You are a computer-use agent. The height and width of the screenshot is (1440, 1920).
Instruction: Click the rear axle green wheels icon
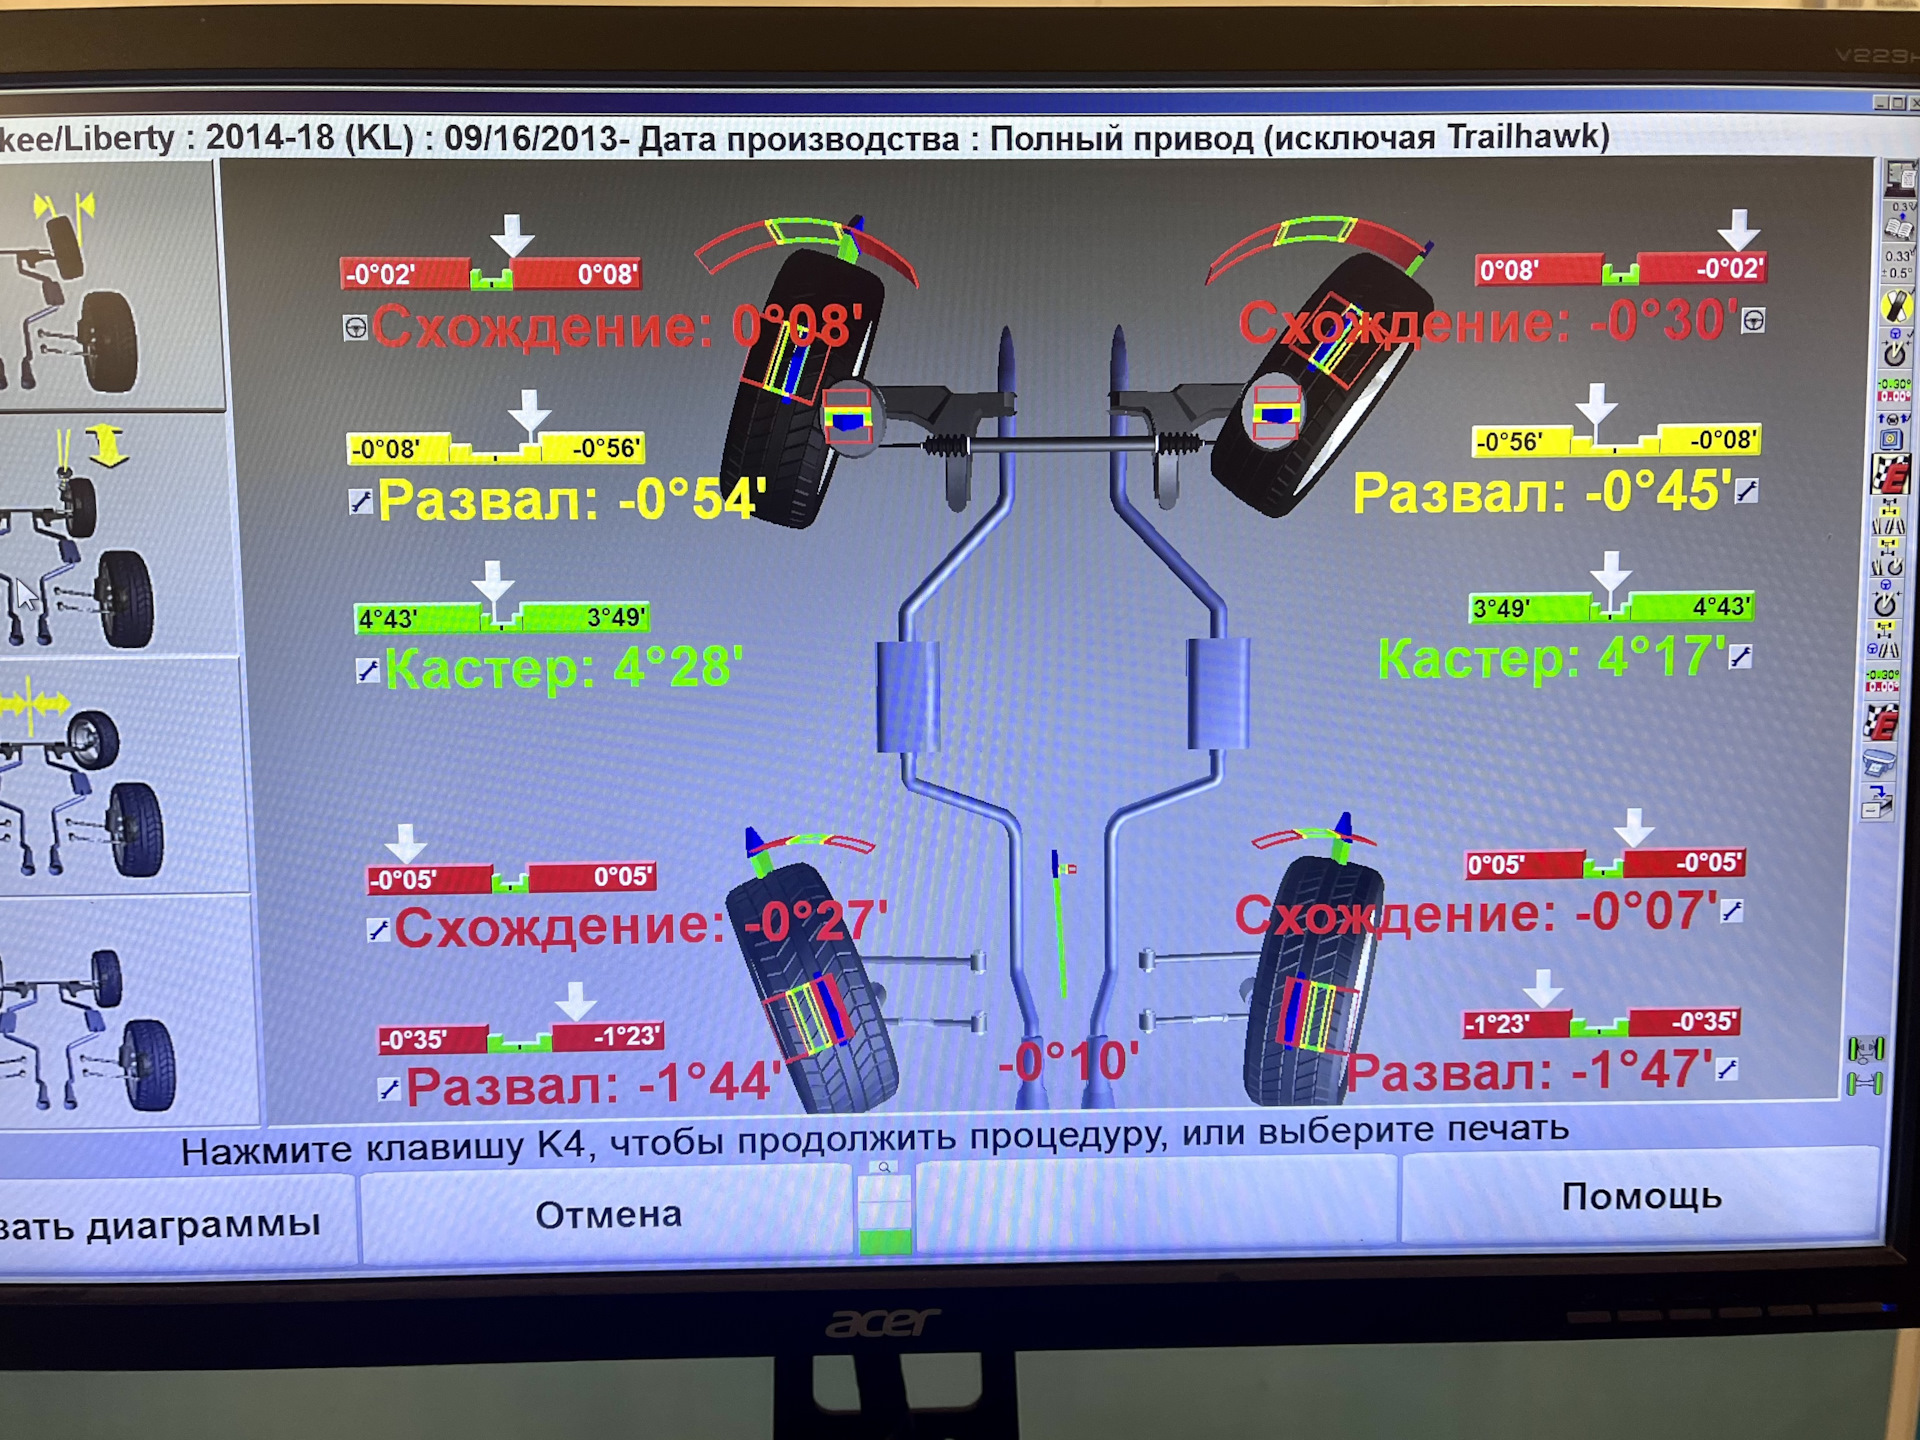[x=1866, y=1084]
